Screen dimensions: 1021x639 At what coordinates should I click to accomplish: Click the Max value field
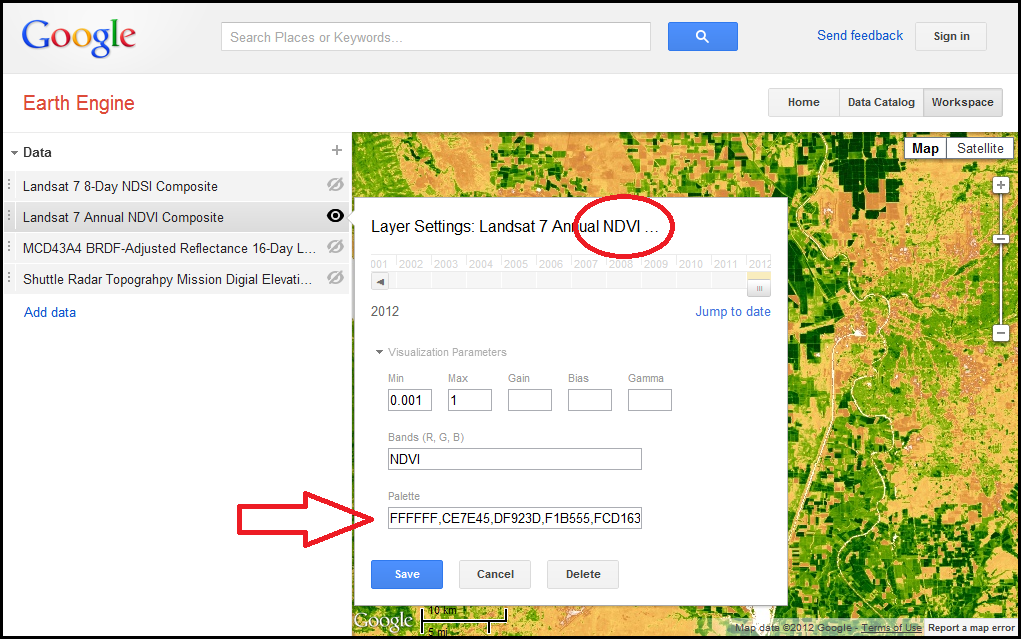click(469, 400)
